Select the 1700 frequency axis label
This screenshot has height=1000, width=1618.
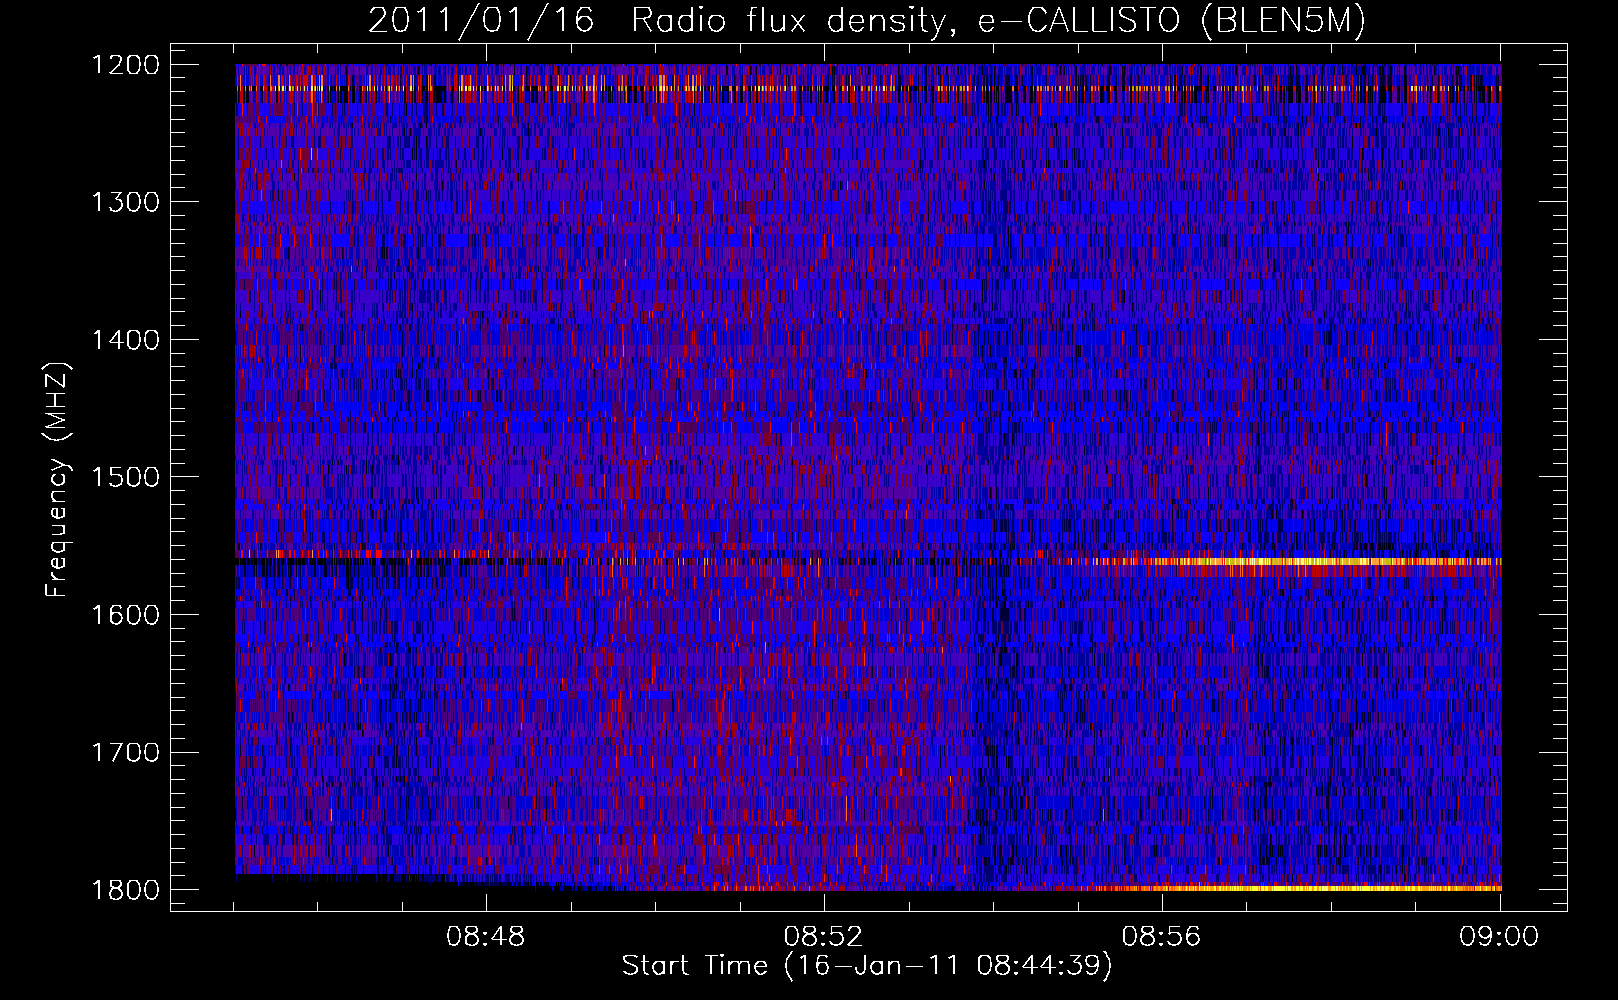tap(125, 752)
